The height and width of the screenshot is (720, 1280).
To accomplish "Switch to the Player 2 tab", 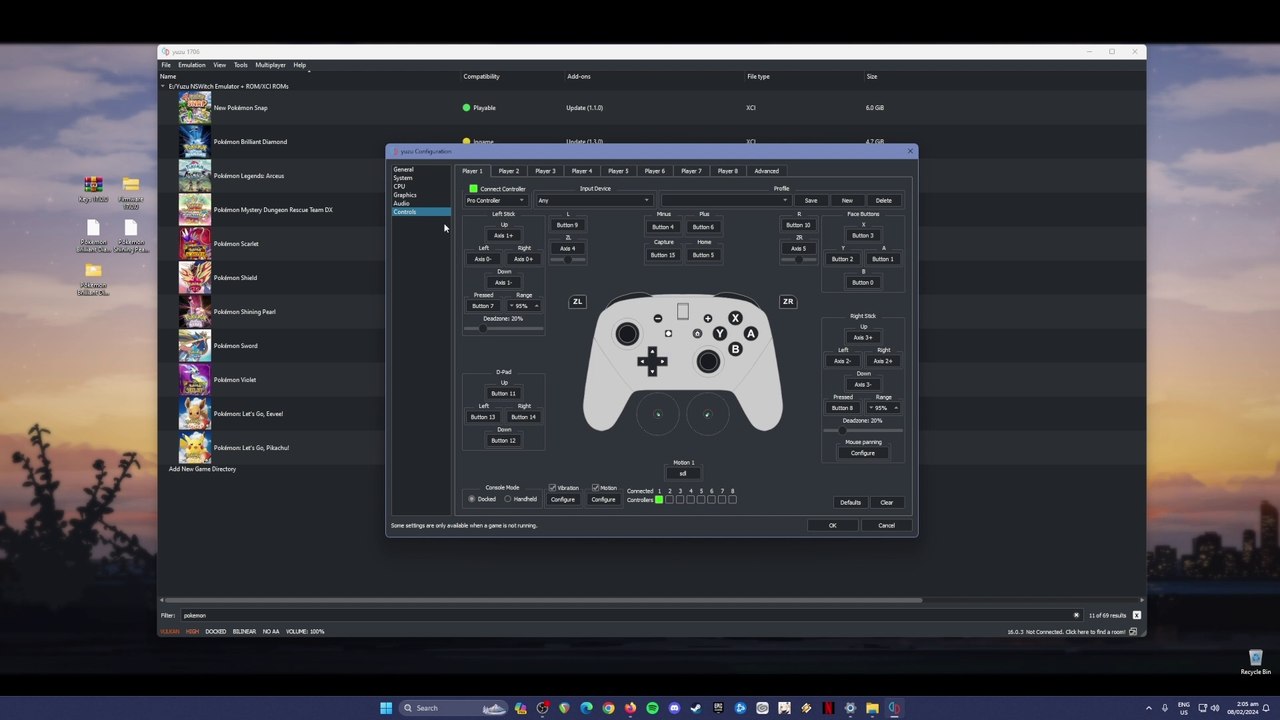I will (508, 171).
